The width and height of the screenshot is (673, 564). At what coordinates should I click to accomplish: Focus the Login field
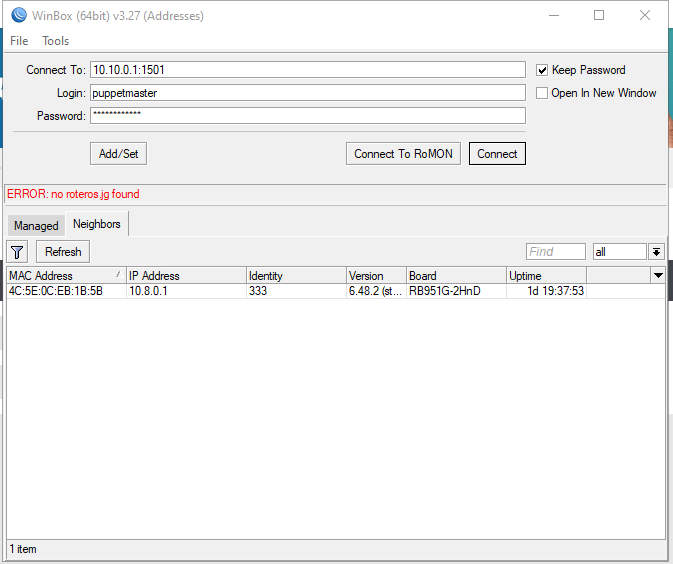(x=308, y=93)
